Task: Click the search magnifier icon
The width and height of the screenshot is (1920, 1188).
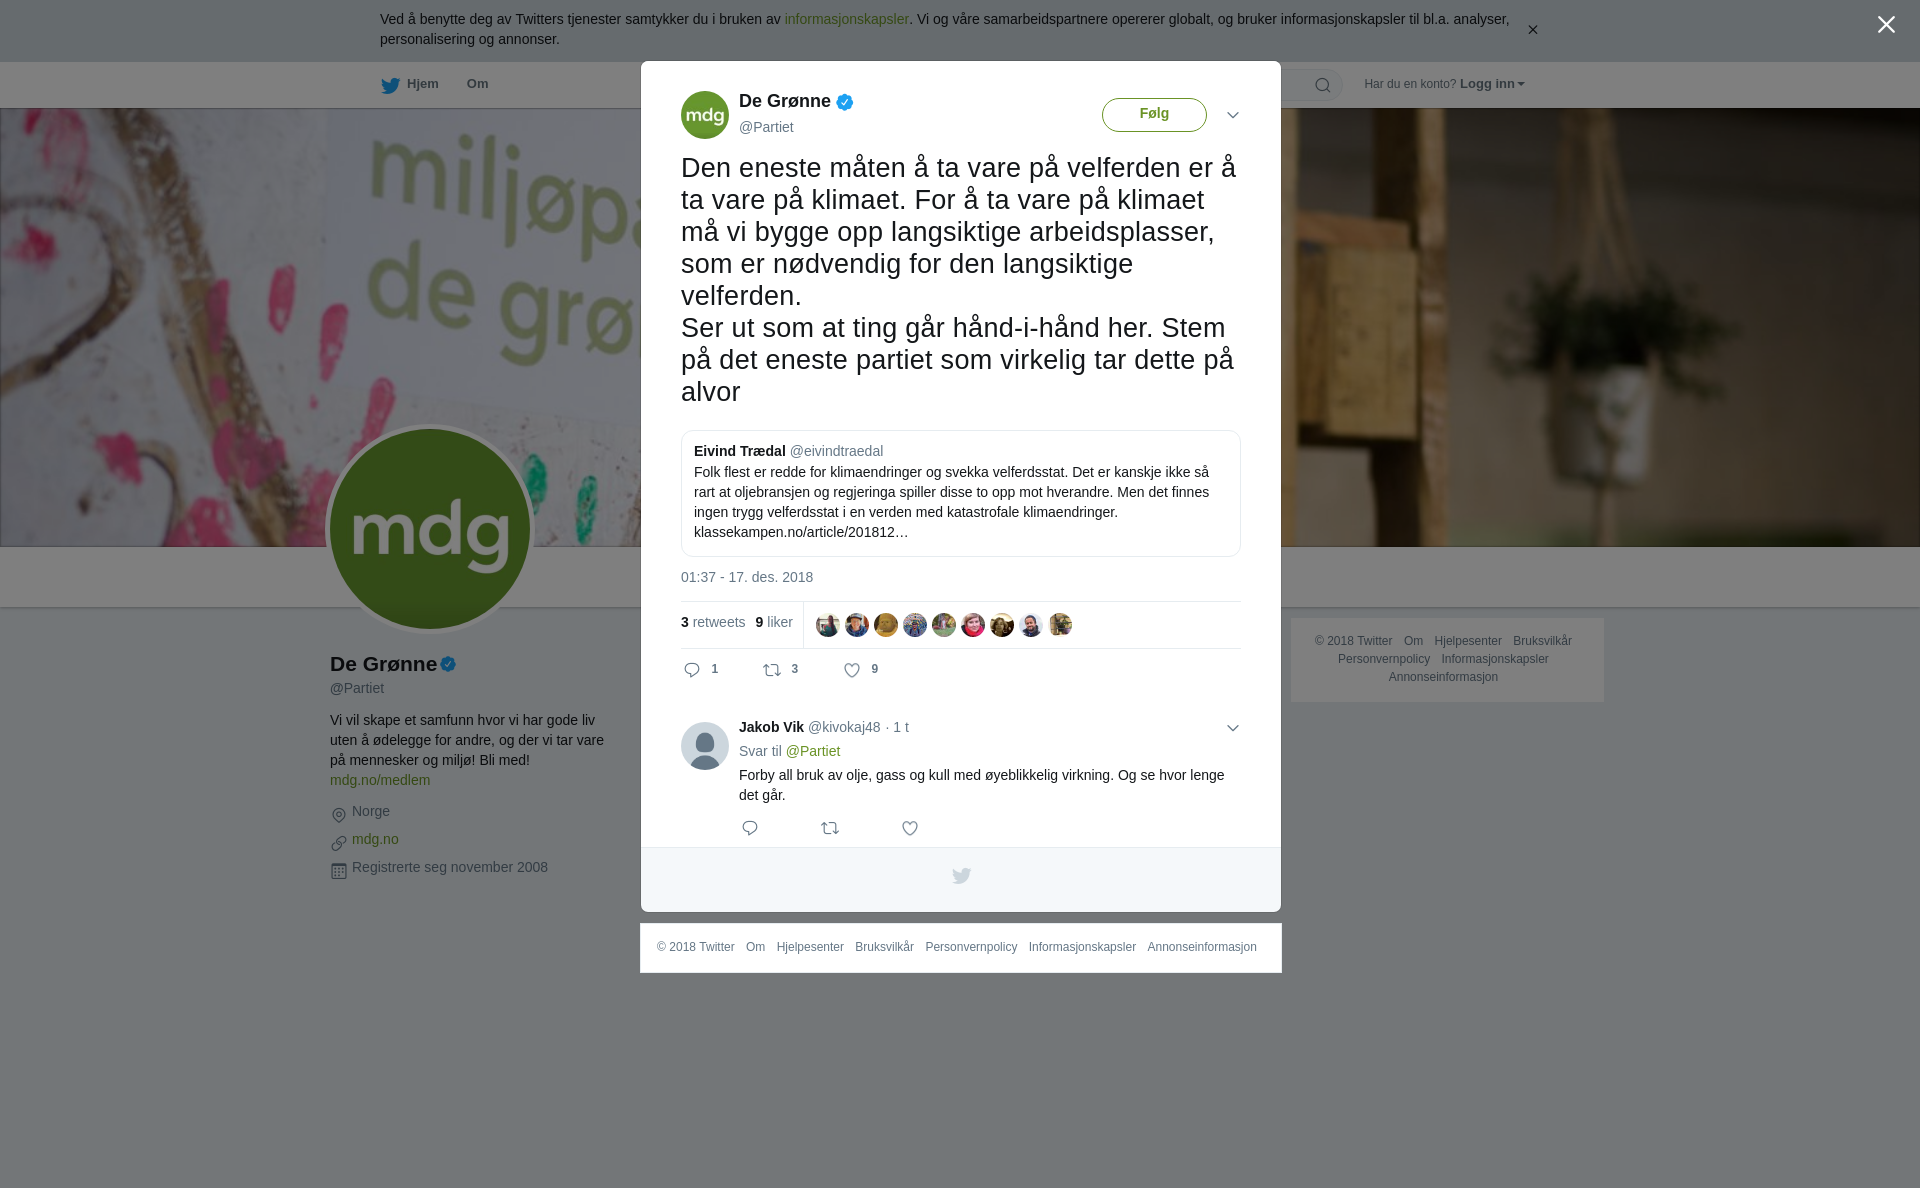Action: (x=1322, y=85)
